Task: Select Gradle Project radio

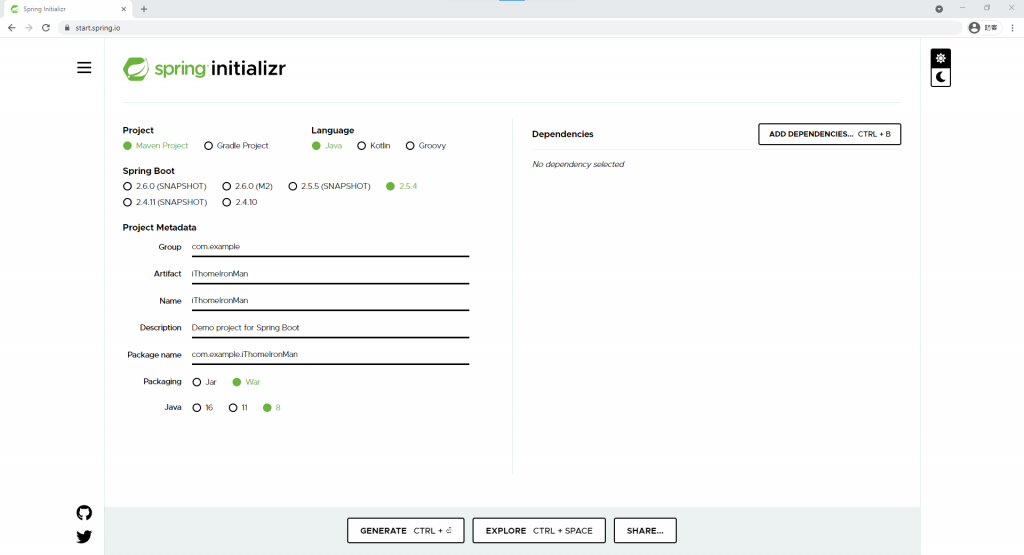Action: pyautogui.click(x=236, y=146)
